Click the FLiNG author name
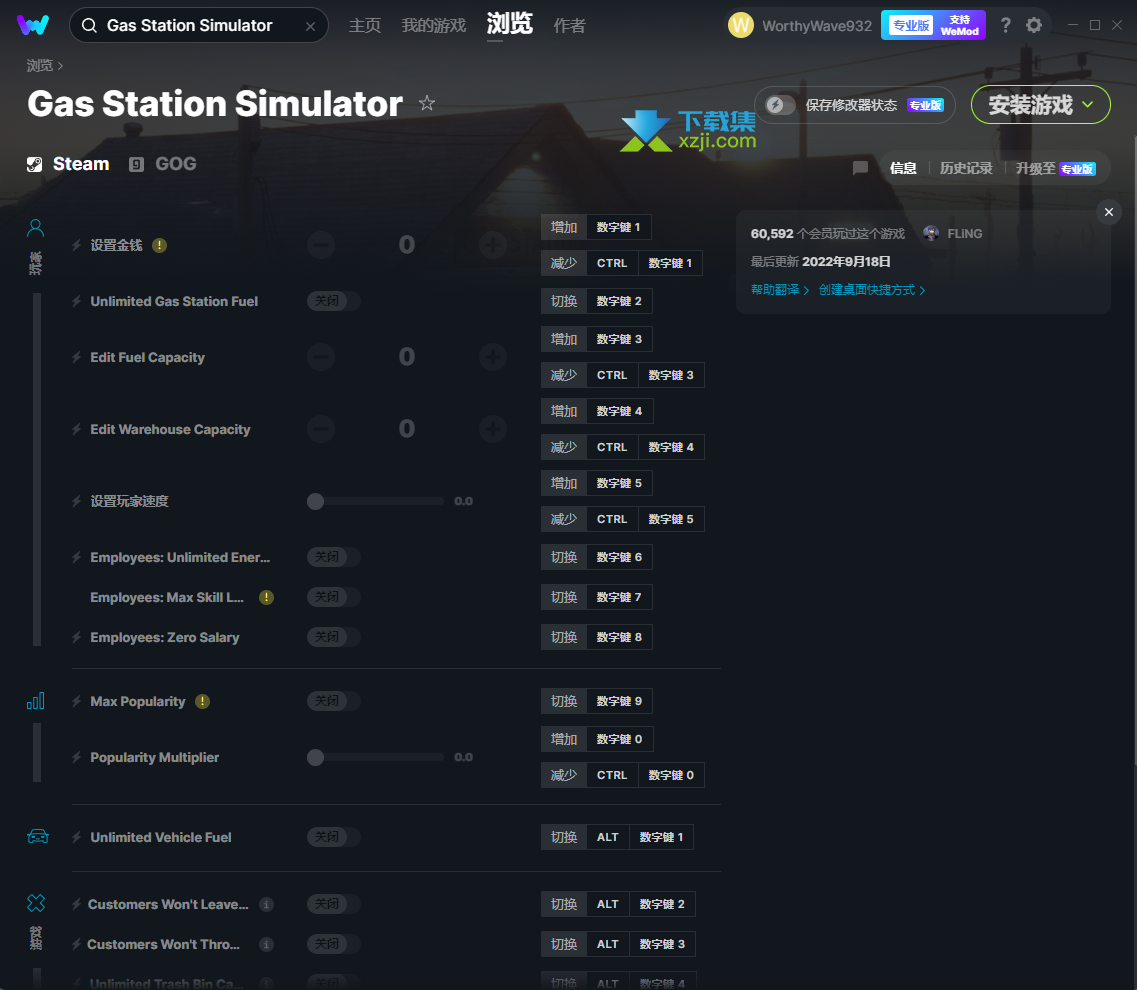The height and width of the screenshot is (990, 1137). [964, 234]
